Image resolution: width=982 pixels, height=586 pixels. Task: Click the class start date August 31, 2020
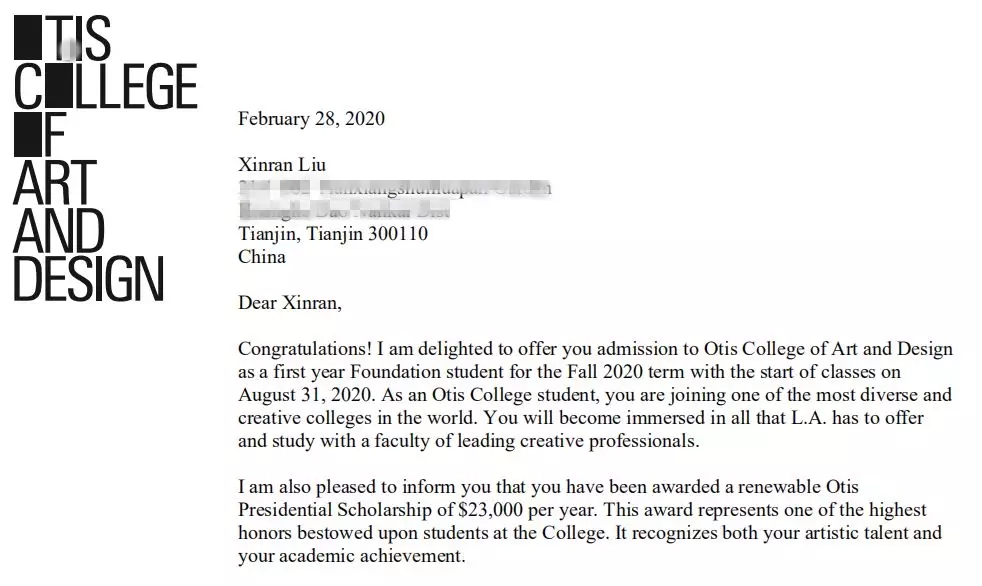point(299,395)
